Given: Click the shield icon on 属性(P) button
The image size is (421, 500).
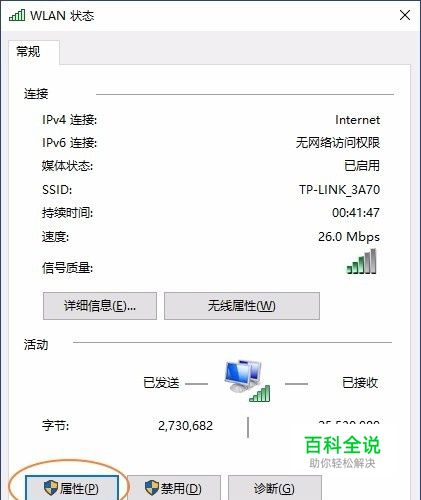Looking at the screenshot, I should point(51,488).
